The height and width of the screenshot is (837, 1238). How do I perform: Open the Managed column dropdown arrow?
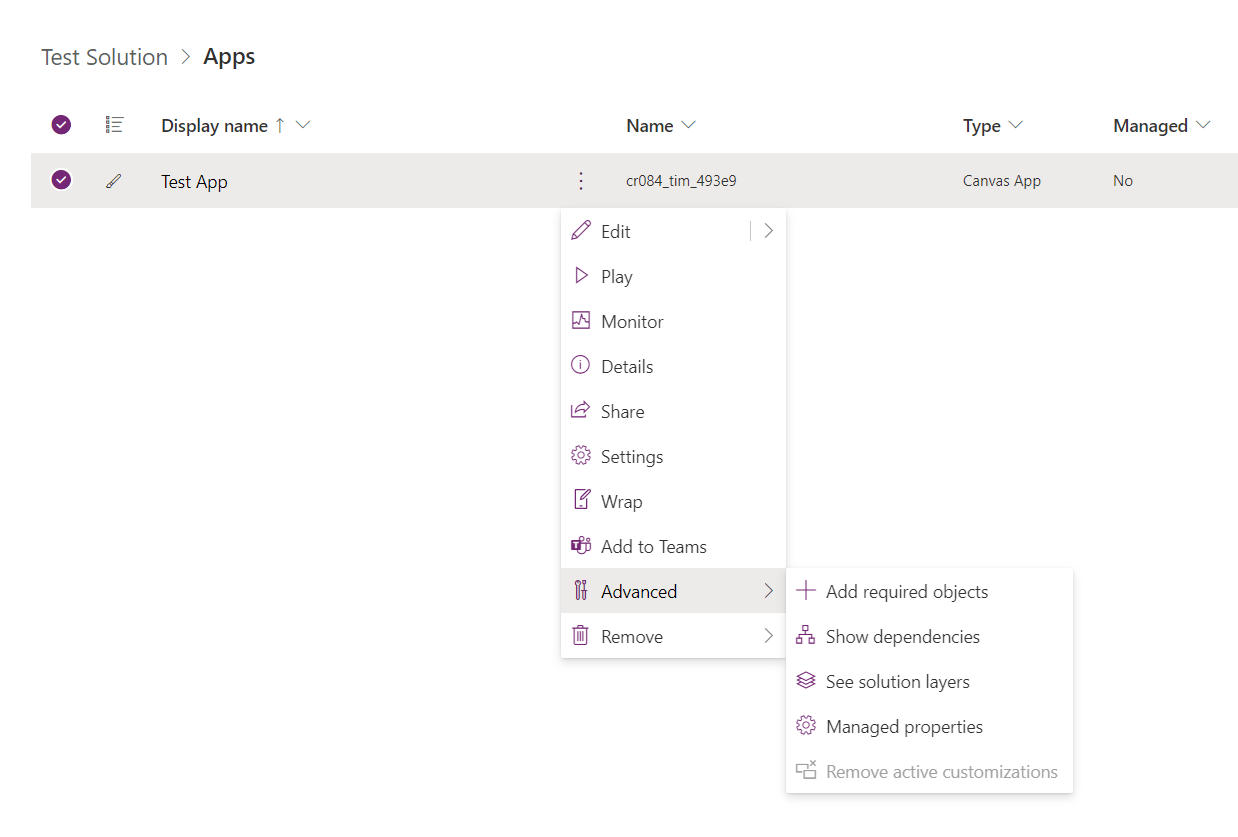pos(1203,125)
